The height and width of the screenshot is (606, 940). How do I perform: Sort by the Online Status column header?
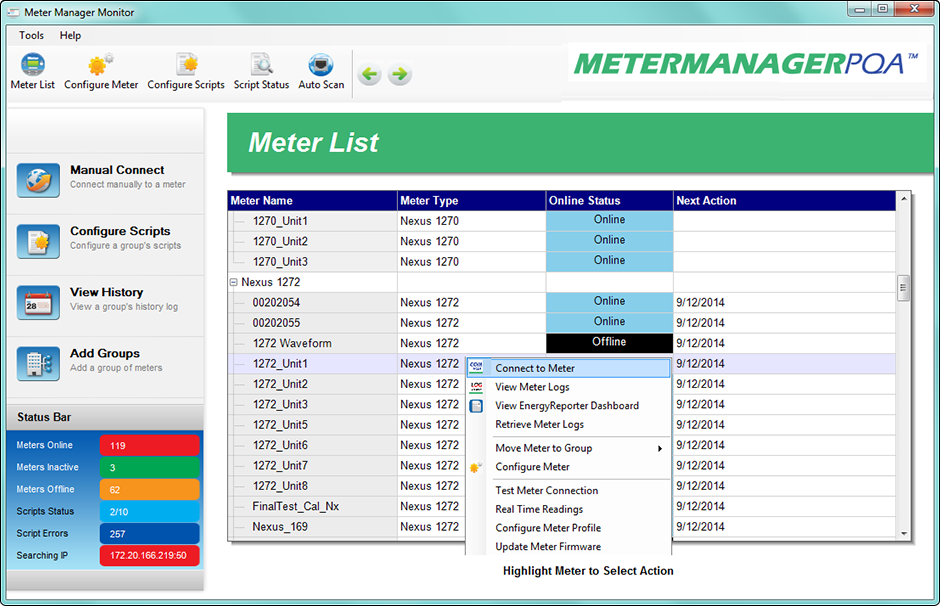(x=609, y=201)
